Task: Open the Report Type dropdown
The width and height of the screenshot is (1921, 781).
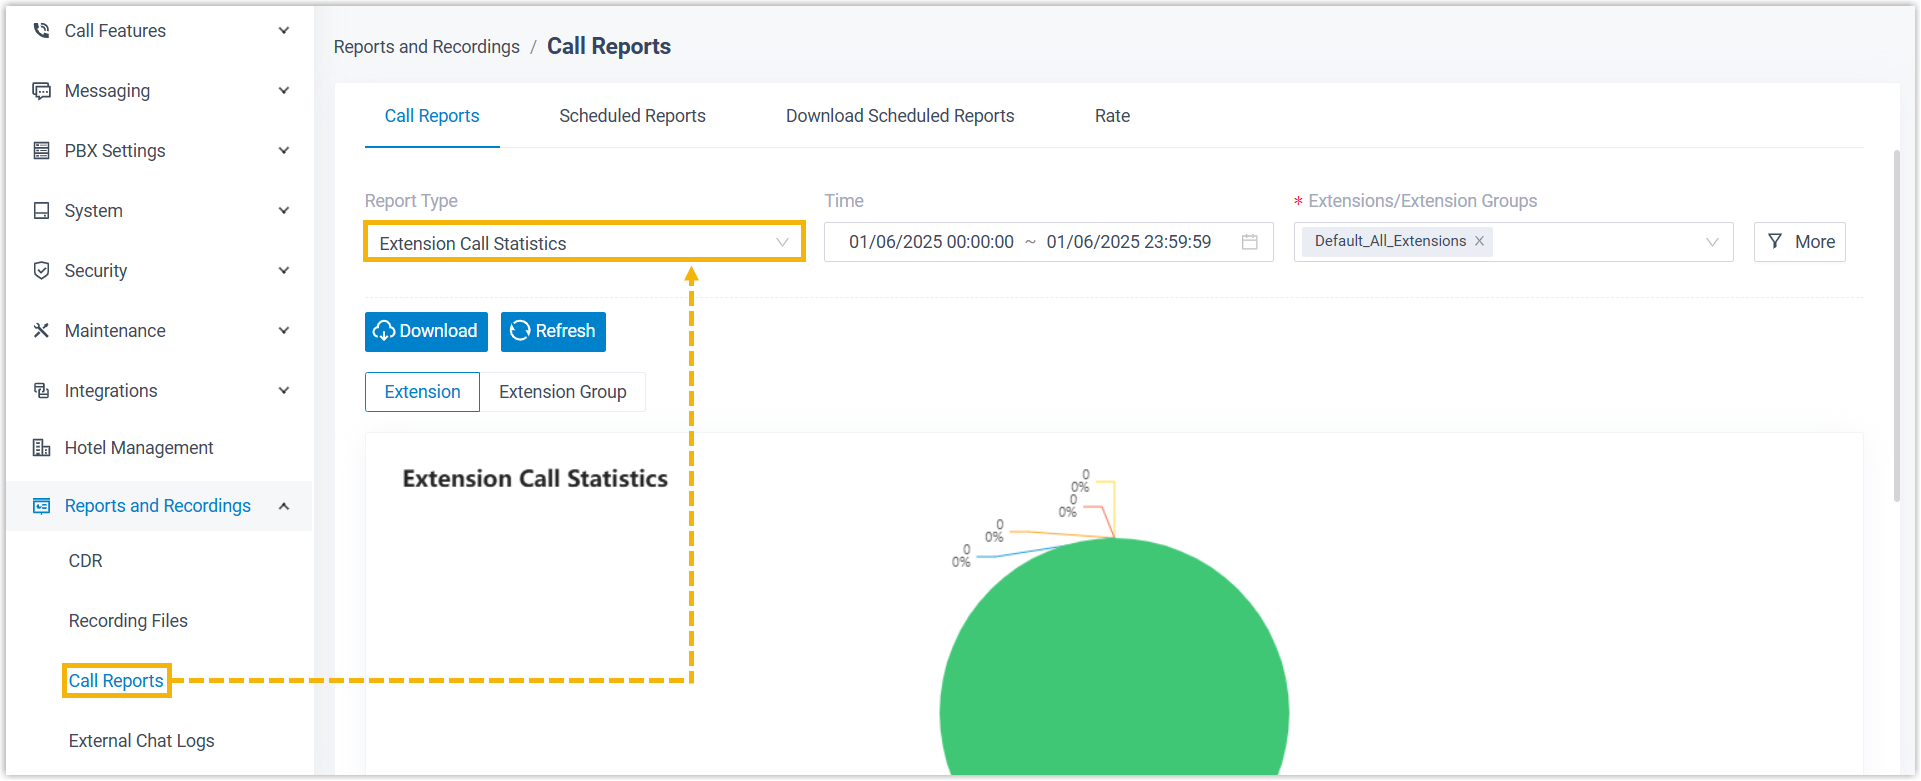Action: (x=584, y=243)
